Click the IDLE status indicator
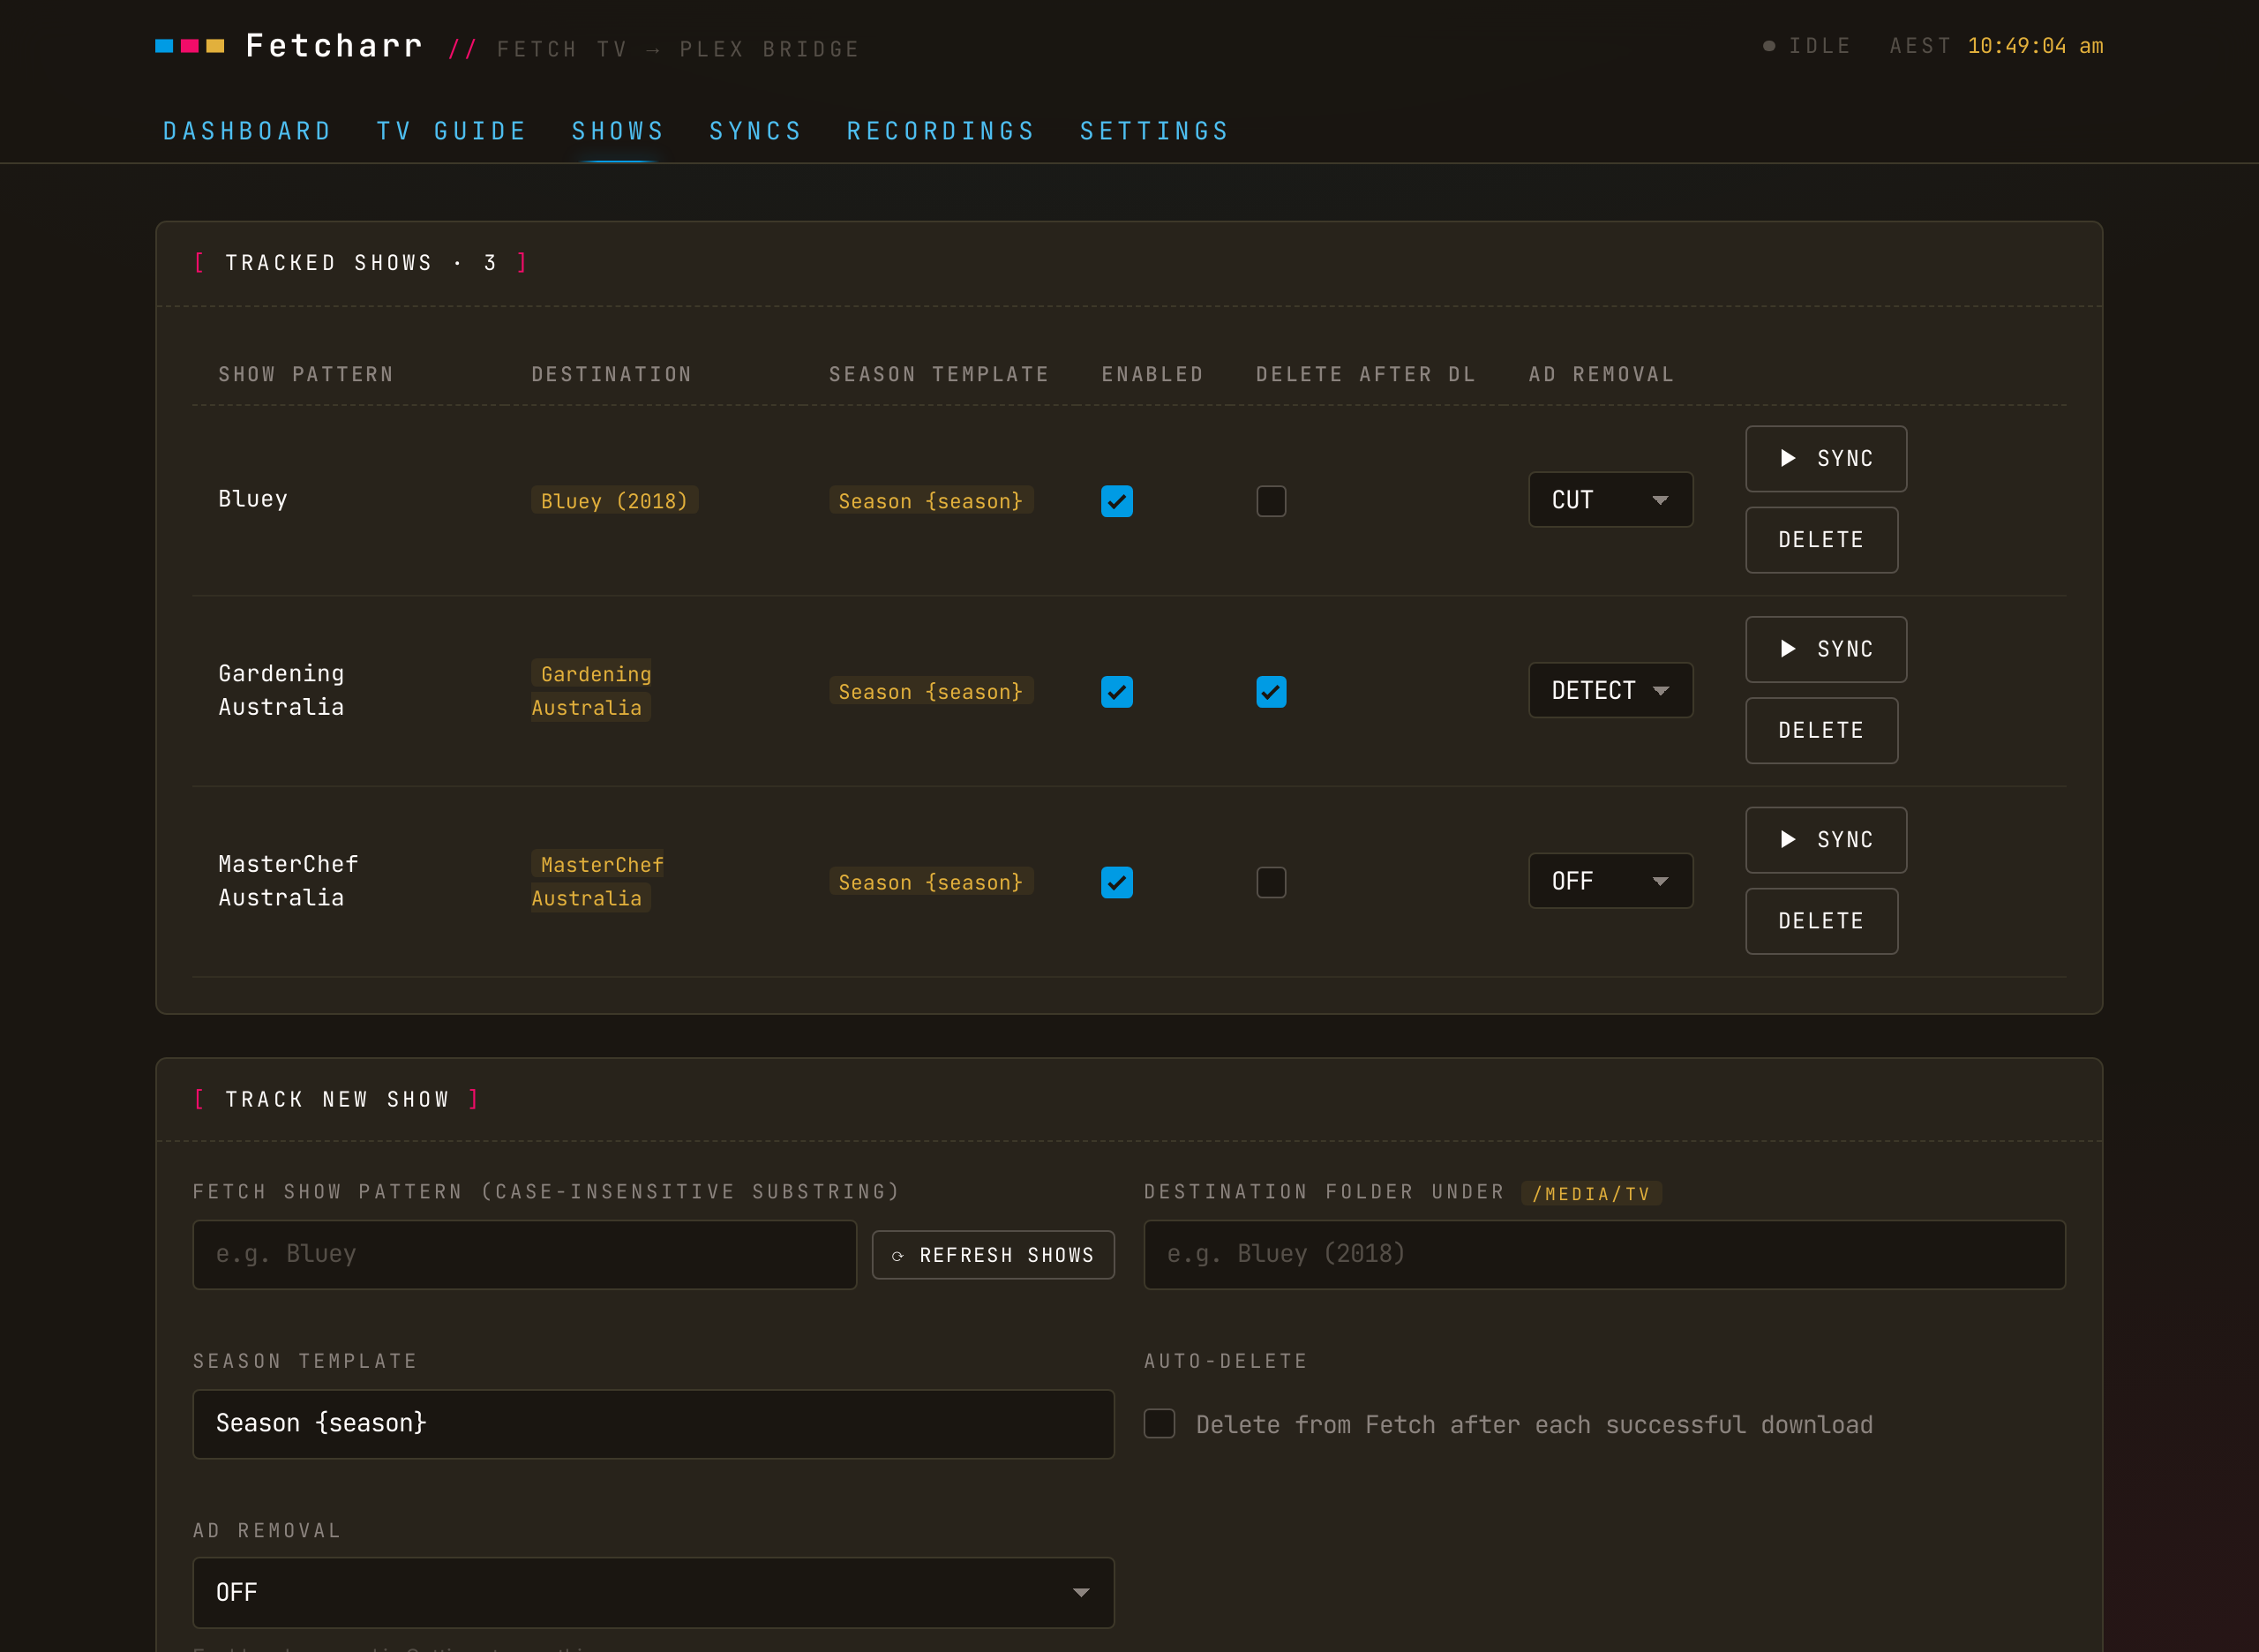 pyautogui.click(x=1806, y=46)
